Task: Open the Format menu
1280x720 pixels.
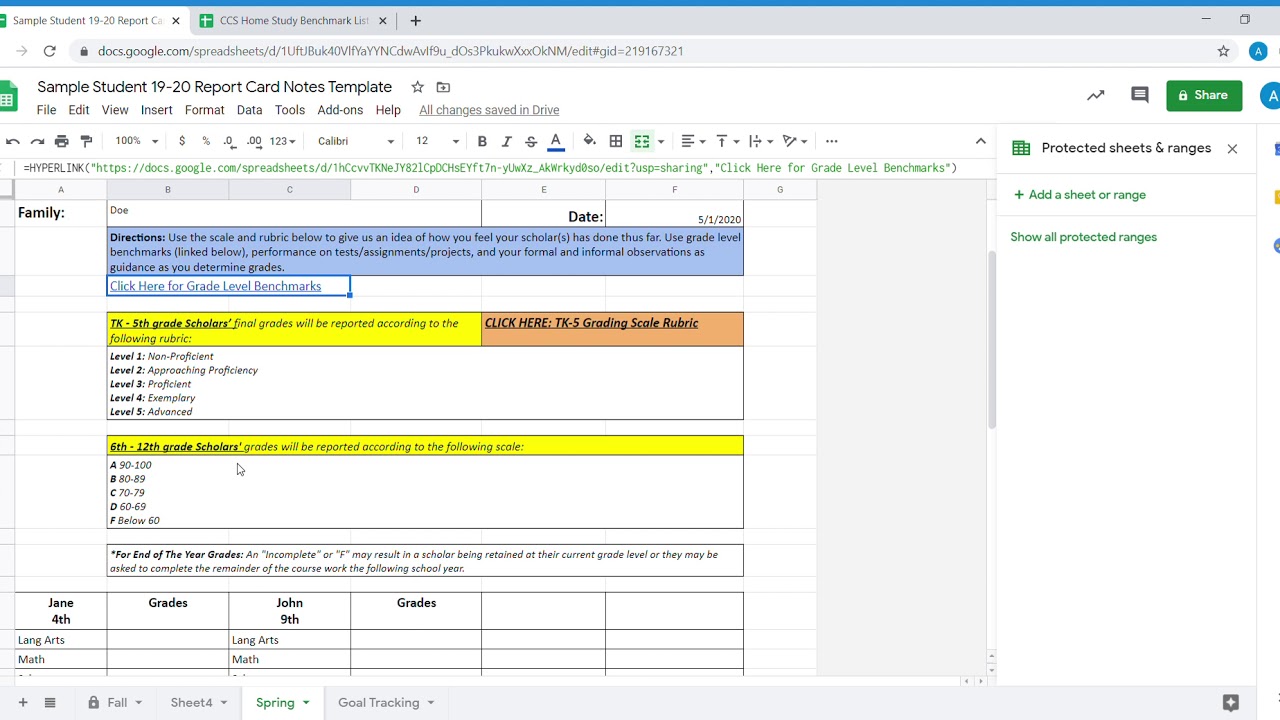Action: [x=204, y=110]
